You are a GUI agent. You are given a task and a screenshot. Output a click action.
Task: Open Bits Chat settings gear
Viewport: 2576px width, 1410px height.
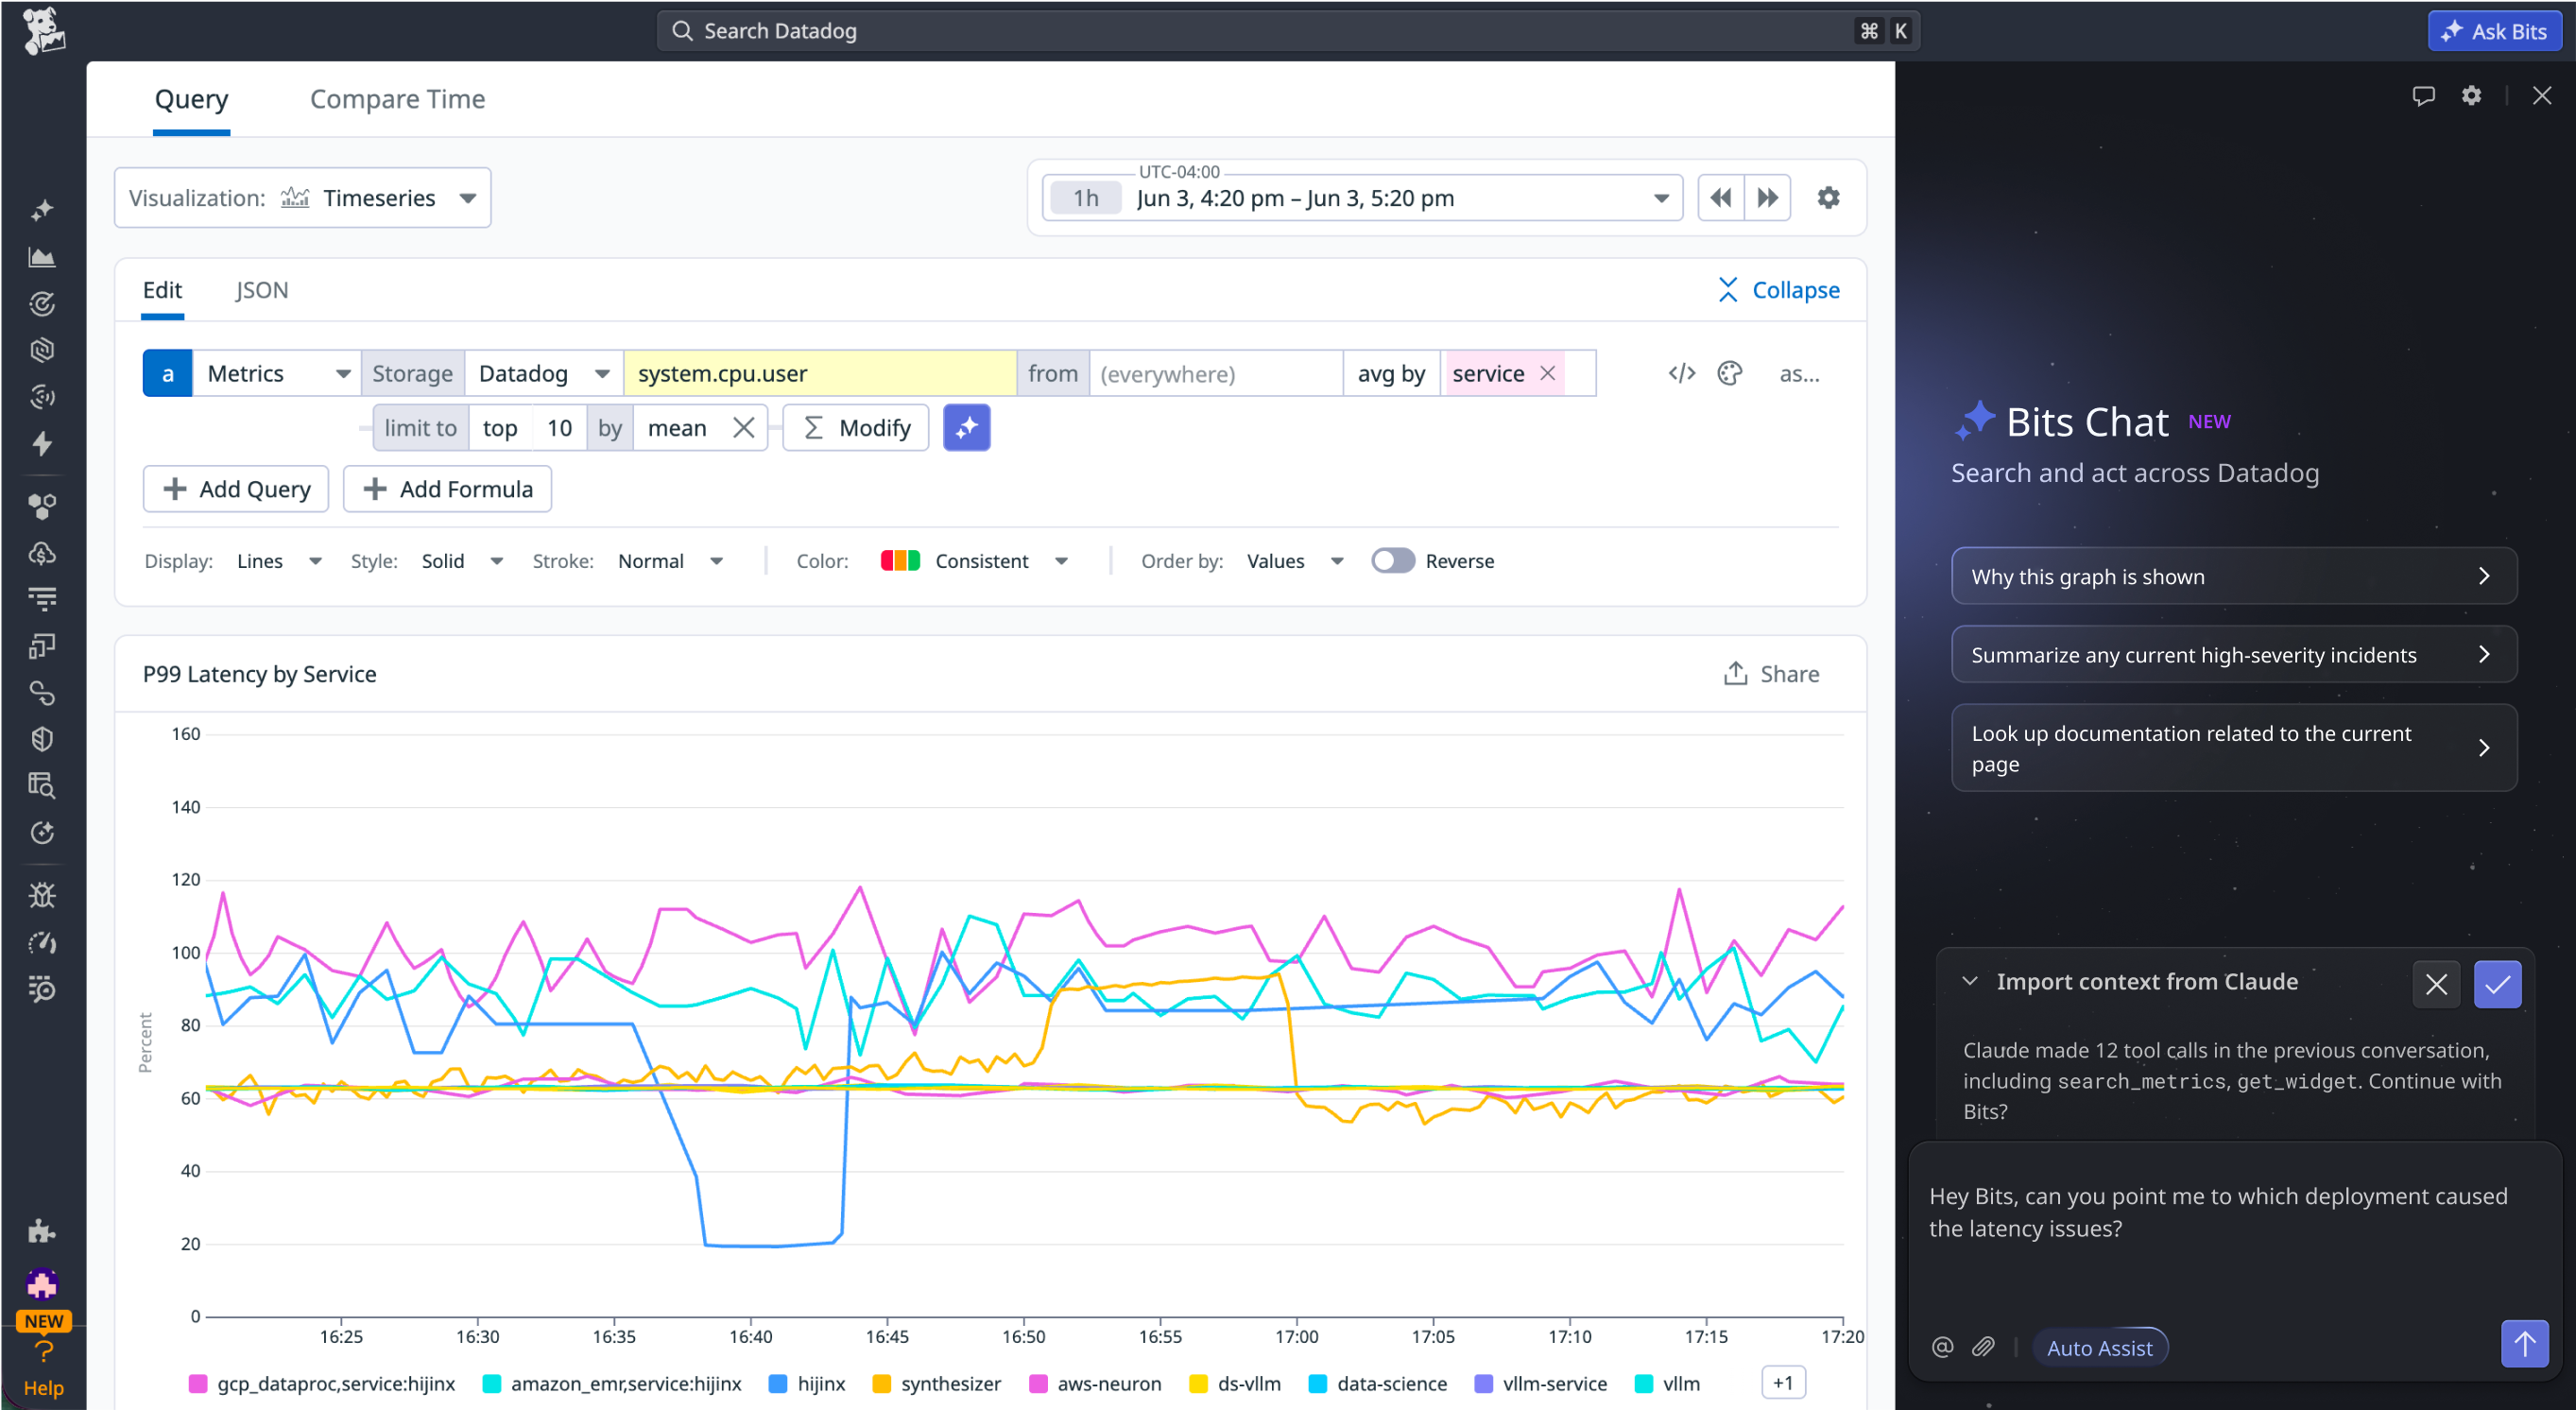coord(2471,96)
